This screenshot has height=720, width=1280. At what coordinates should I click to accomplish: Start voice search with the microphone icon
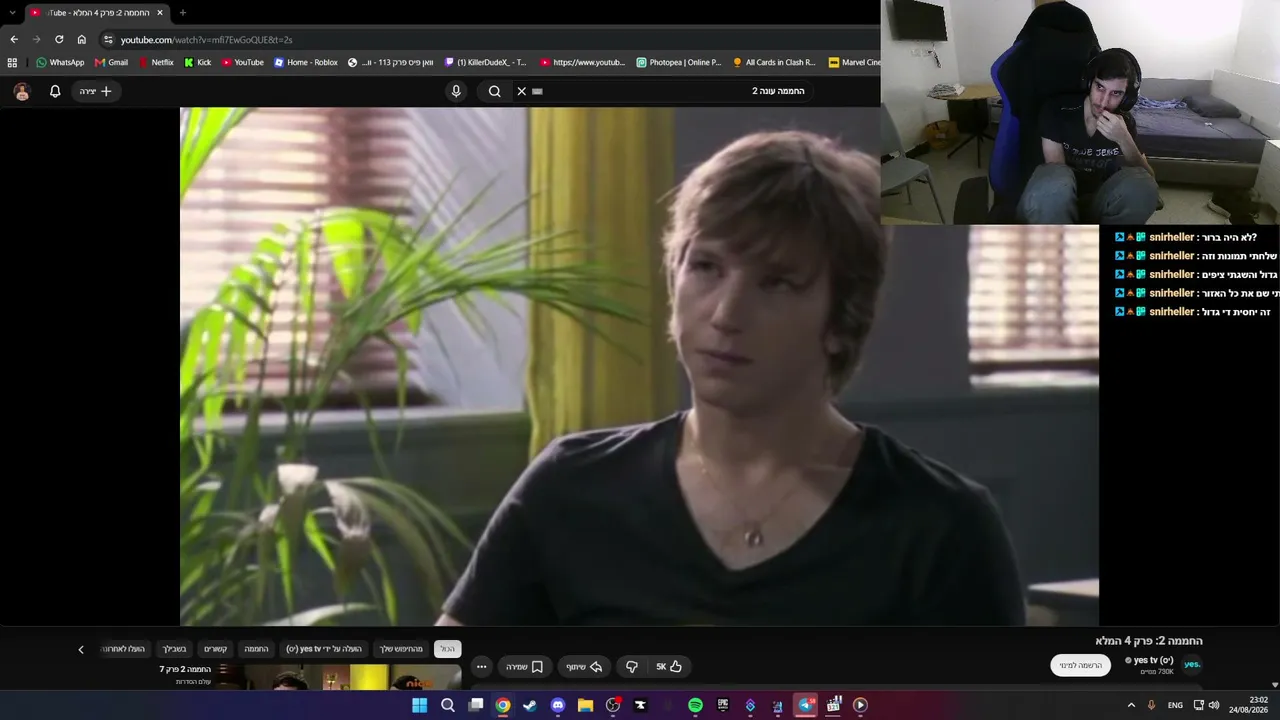tap(456, 91)
